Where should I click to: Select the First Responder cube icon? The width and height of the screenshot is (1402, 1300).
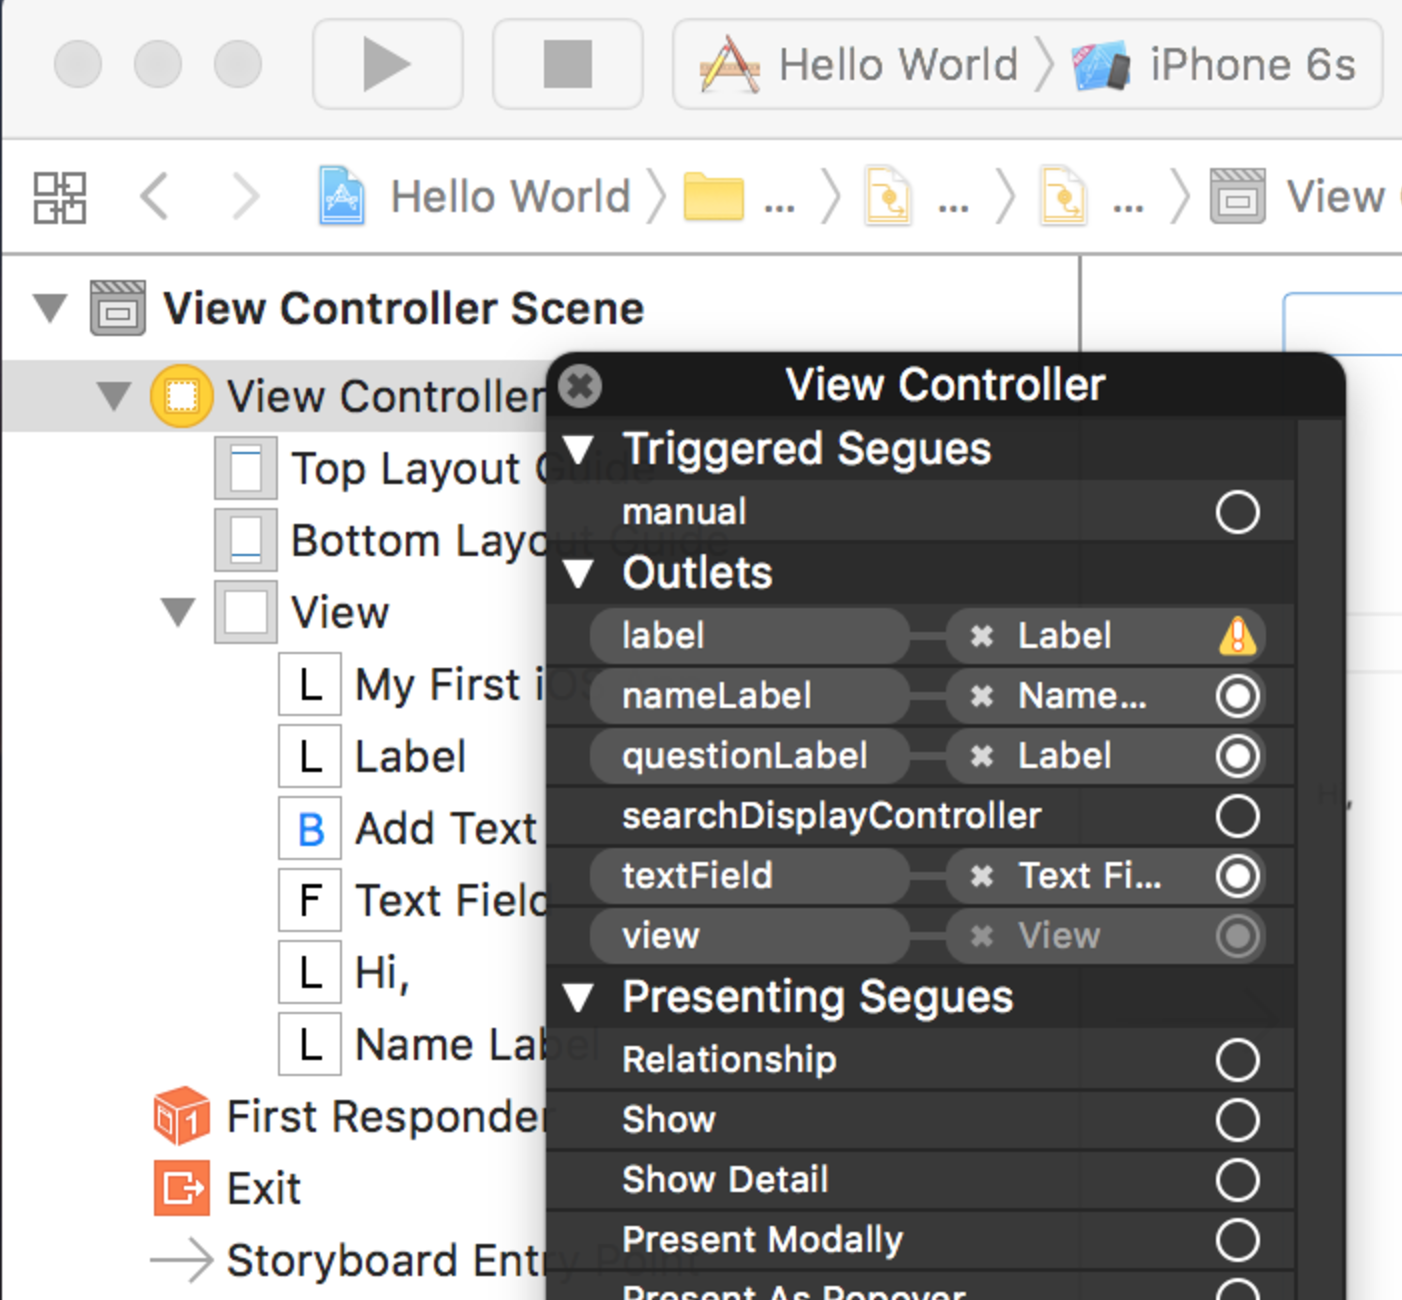181,1116
